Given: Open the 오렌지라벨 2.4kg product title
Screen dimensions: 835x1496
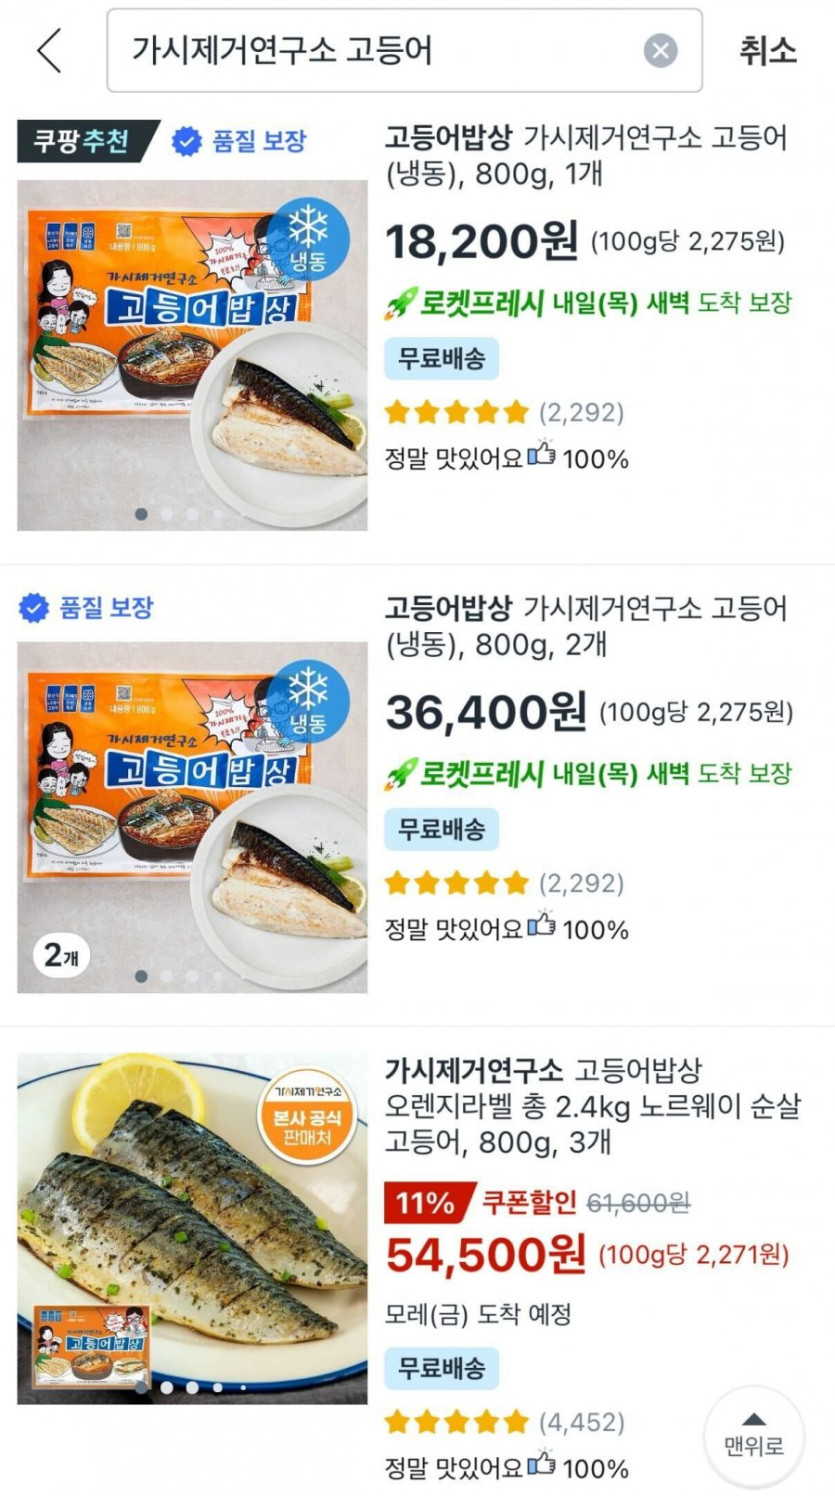Looking at the screenshot, I should 592,1105.
